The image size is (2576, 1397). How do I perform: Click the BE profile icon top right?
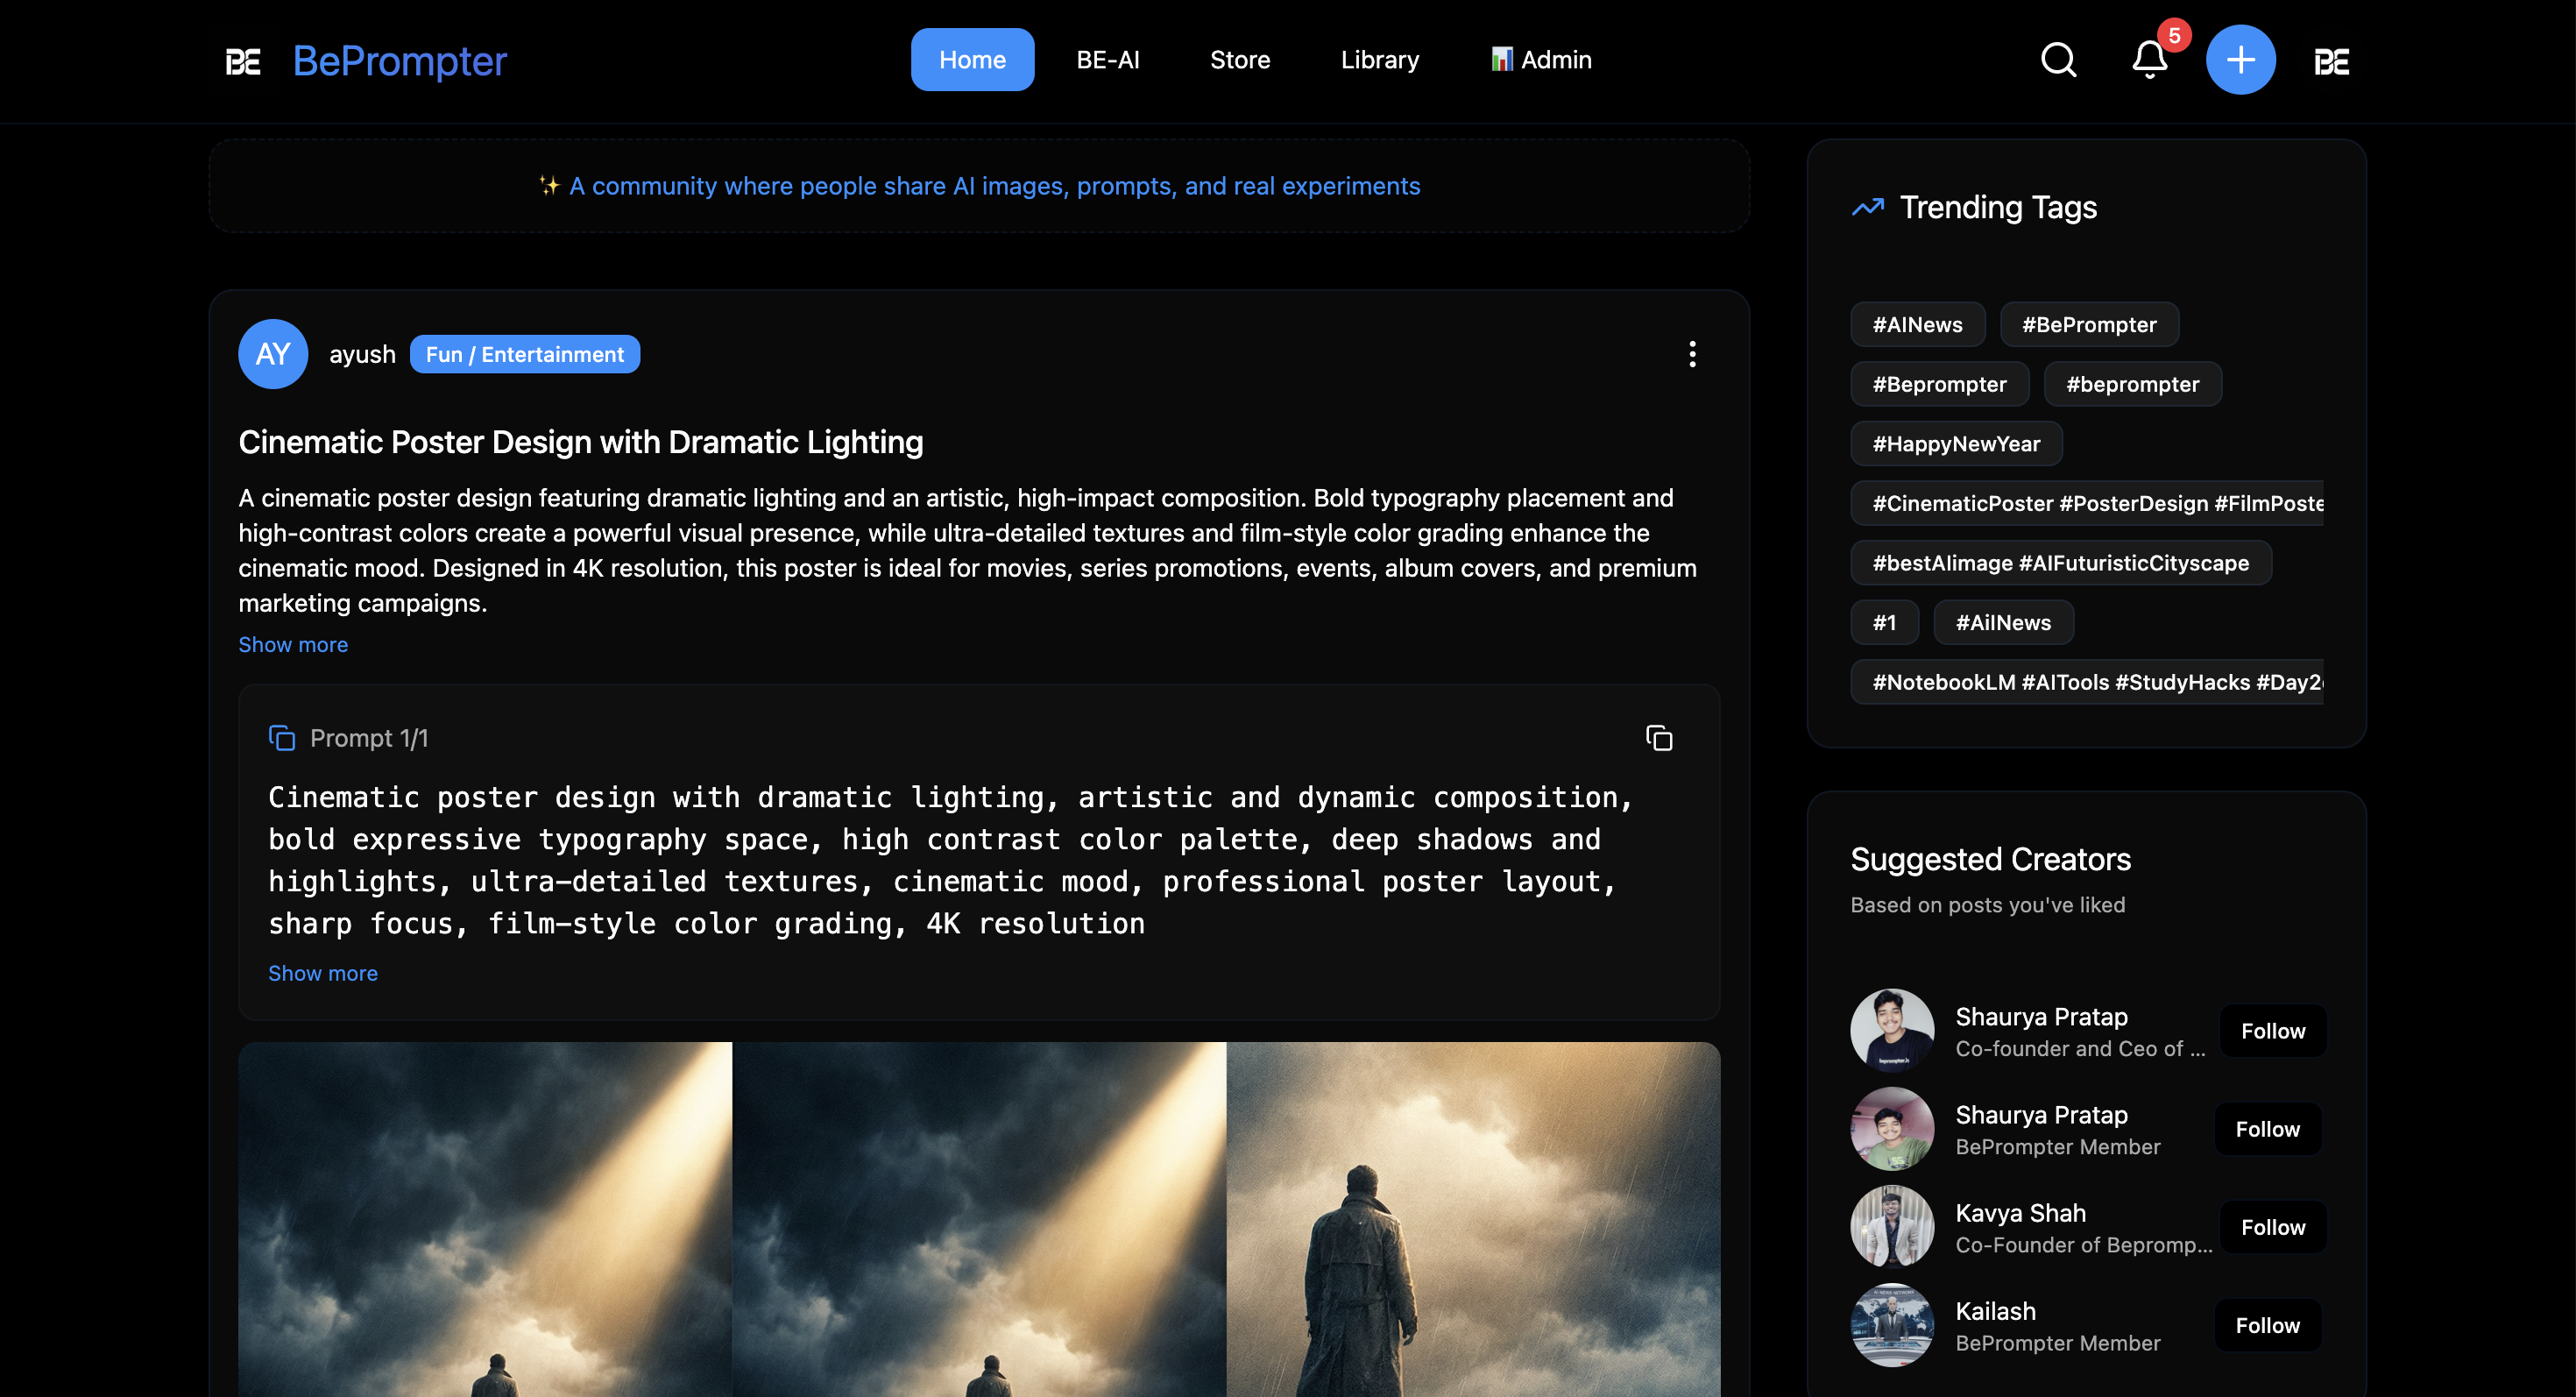click(2331, 61)
